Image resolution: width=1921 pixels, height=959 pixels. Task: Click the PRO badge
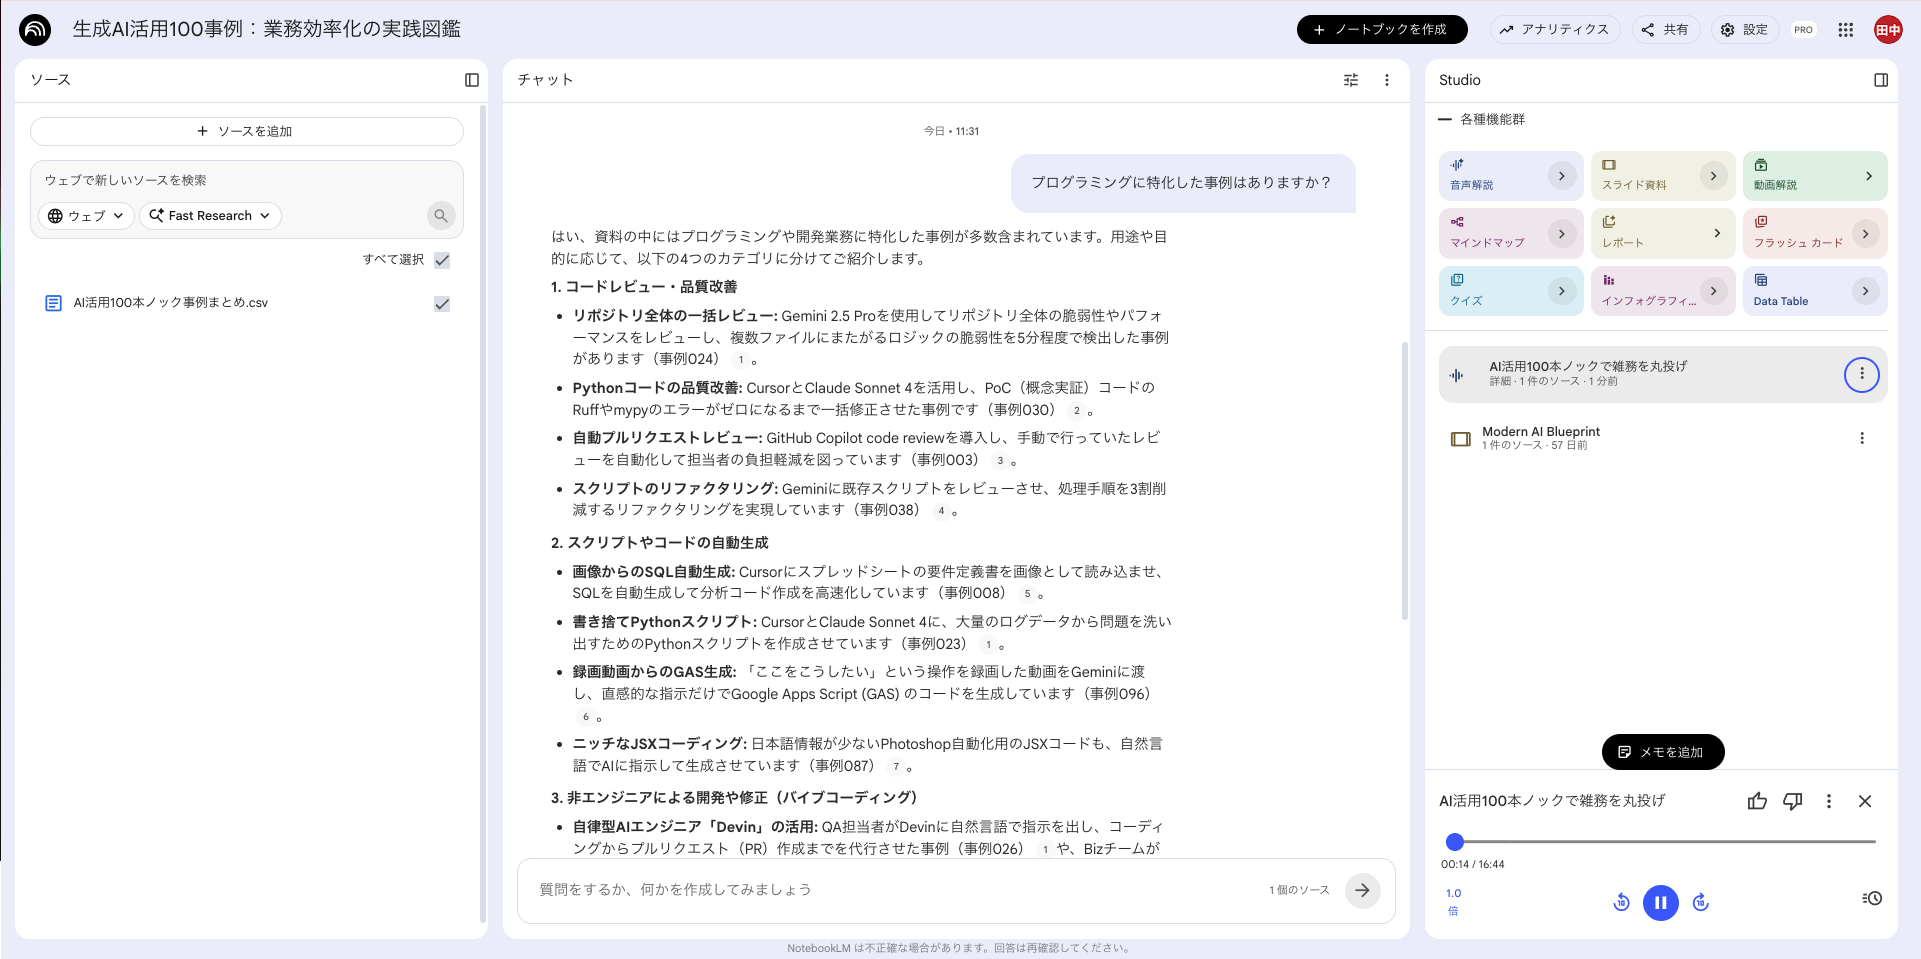pyautogui.click(x=1803, y=30)
